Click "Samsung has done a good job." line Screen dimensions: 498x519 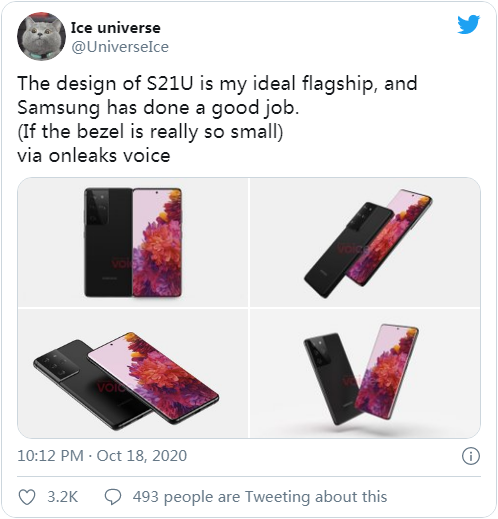click(158, 108)
